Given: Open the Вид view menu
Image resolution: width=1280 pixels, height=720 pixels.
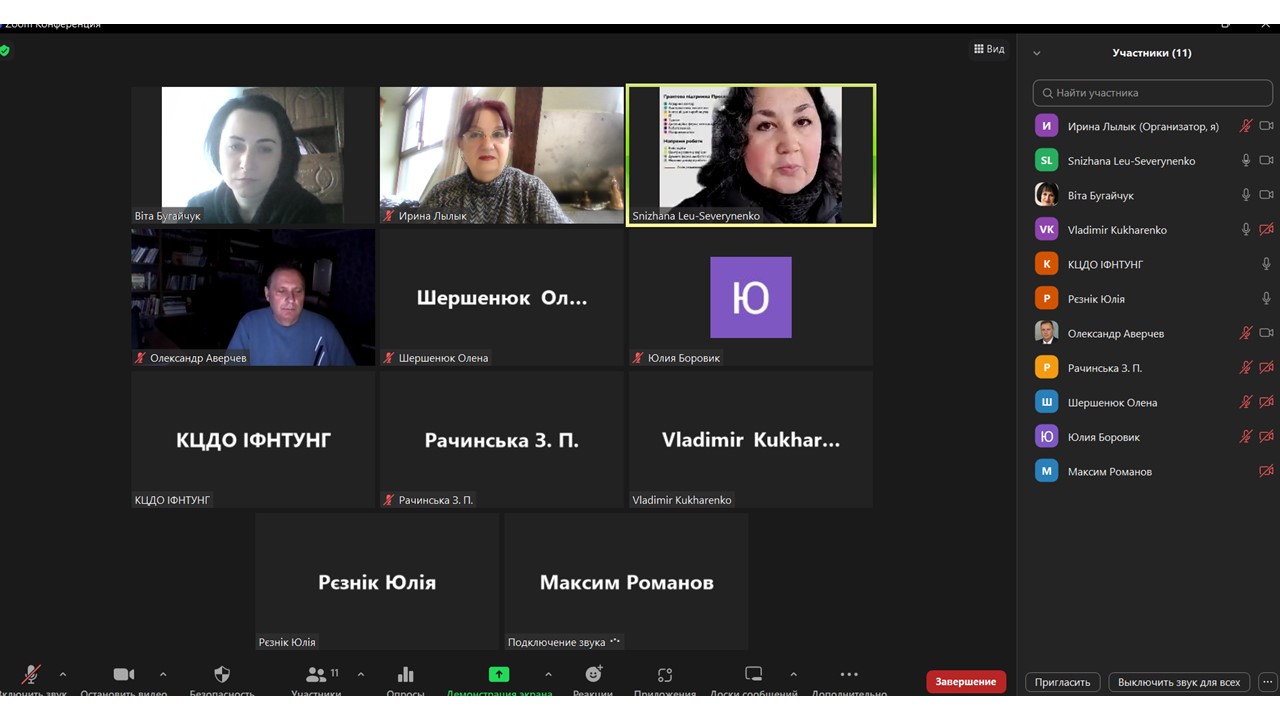Looking at the screenshot, I should (989, 49).
